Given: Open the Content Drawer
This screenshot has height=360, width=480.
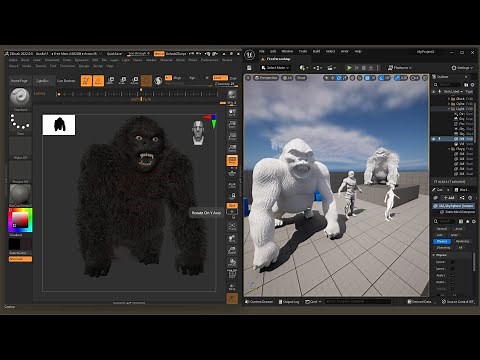Looking at the screenshot, I should (259, 301).
